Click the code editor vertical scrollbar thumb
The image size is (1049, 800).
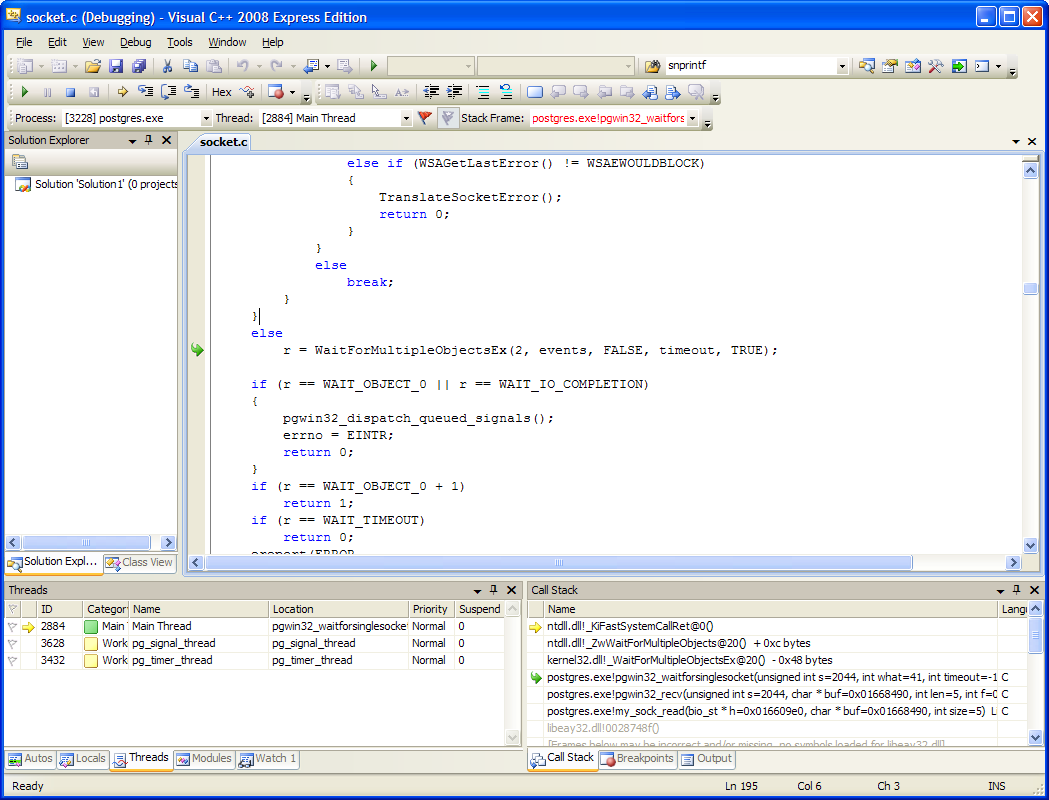[1030, 289]
